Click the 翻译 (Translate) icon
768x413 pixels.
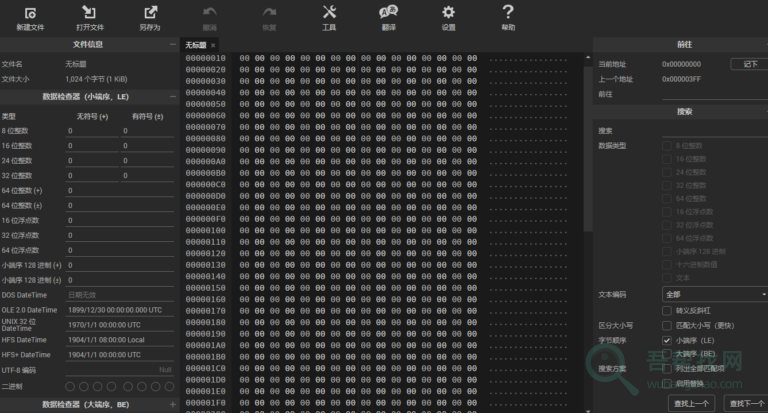pos(388,13)
